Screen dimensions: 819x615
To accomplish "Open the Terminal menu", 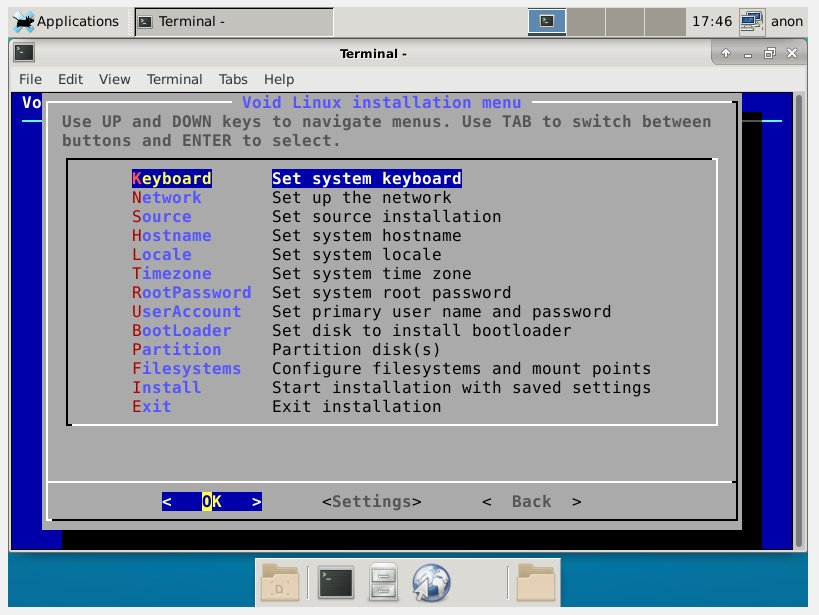I will pyautogui.click(x=174, y=79).
